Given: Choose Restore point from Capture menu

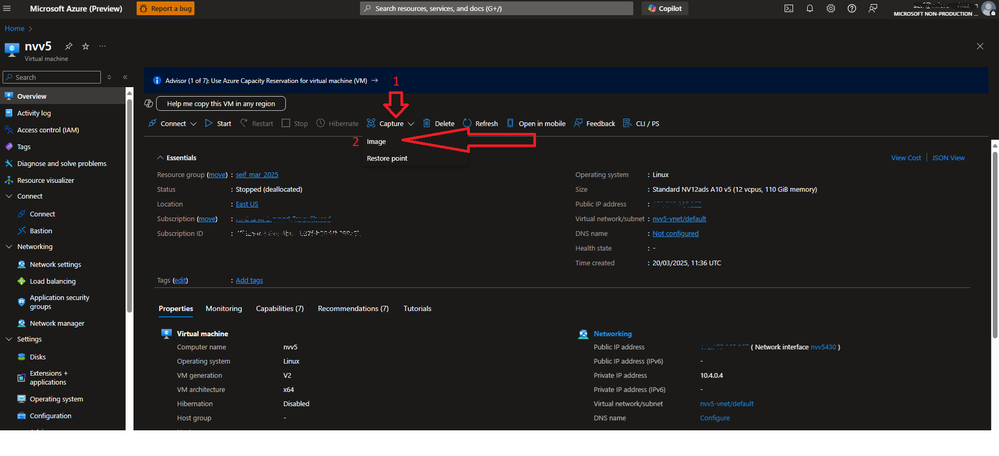Looking at the screenshot, I should [x=387, y=158].
